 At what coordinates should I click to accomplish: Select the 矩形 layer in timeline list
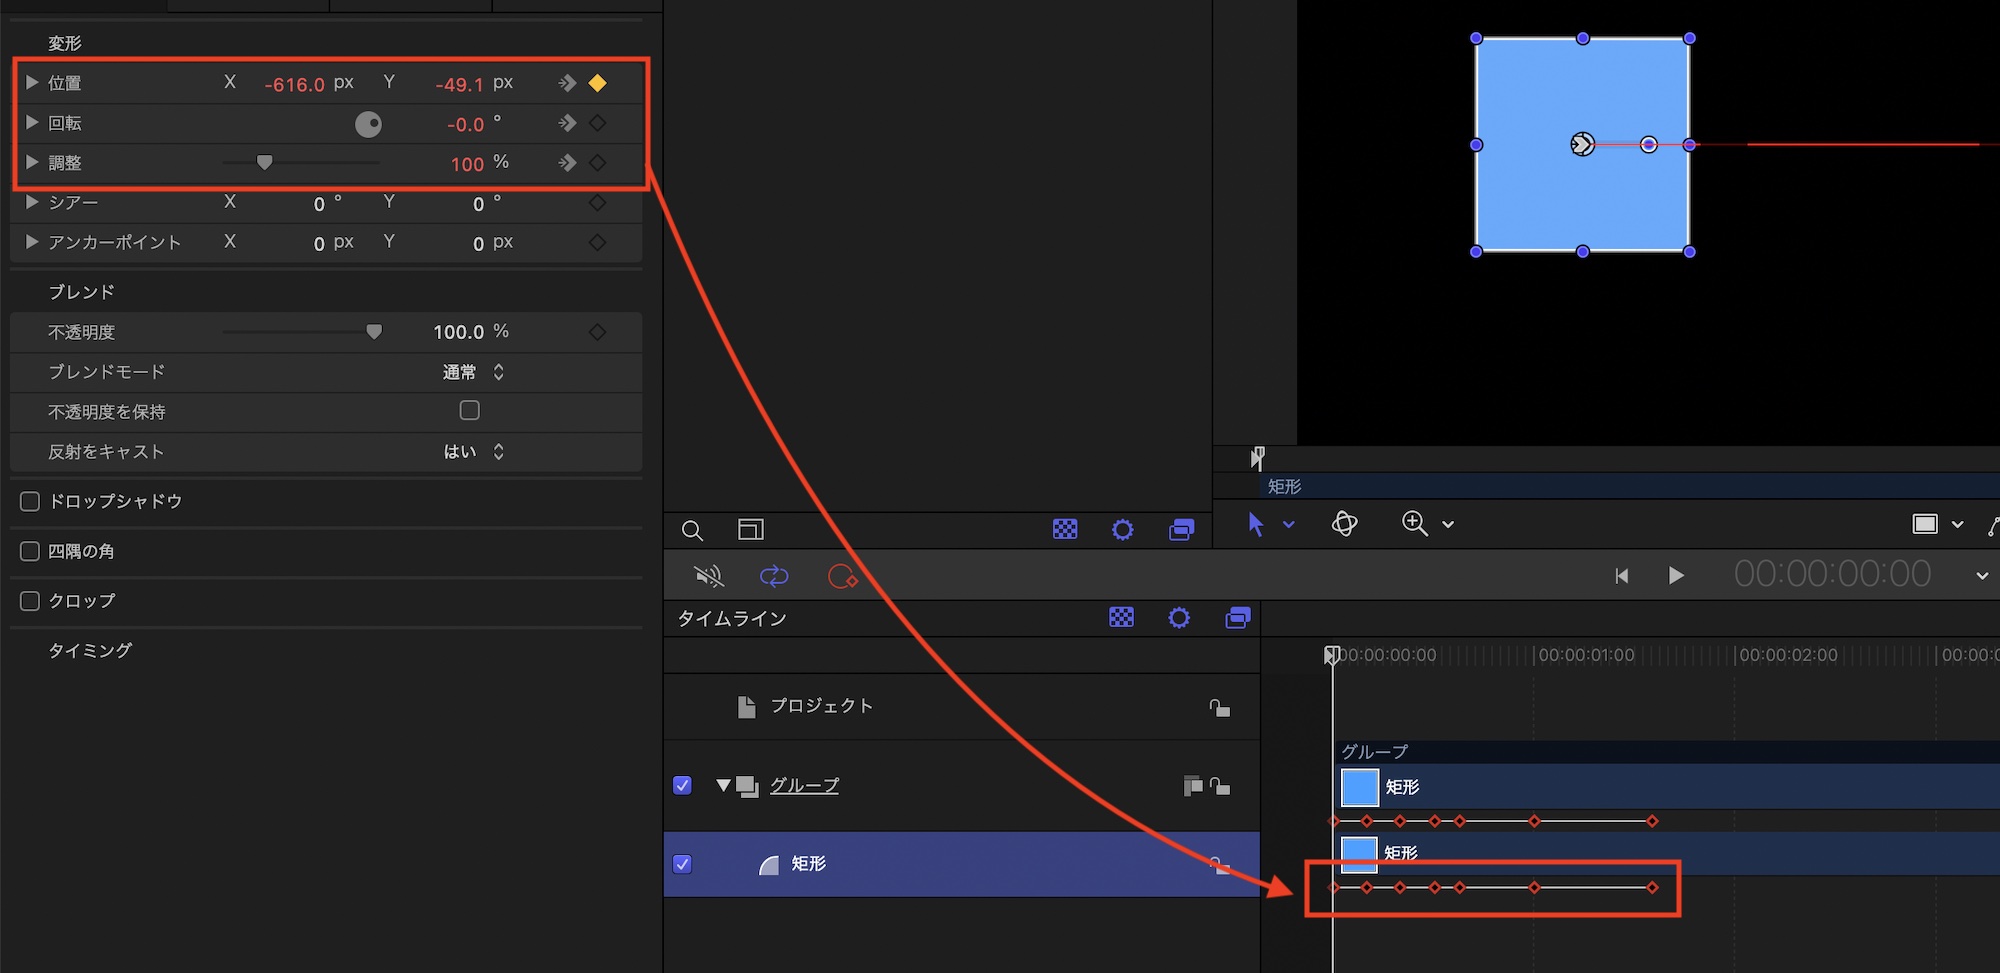[x=808, y=864]
